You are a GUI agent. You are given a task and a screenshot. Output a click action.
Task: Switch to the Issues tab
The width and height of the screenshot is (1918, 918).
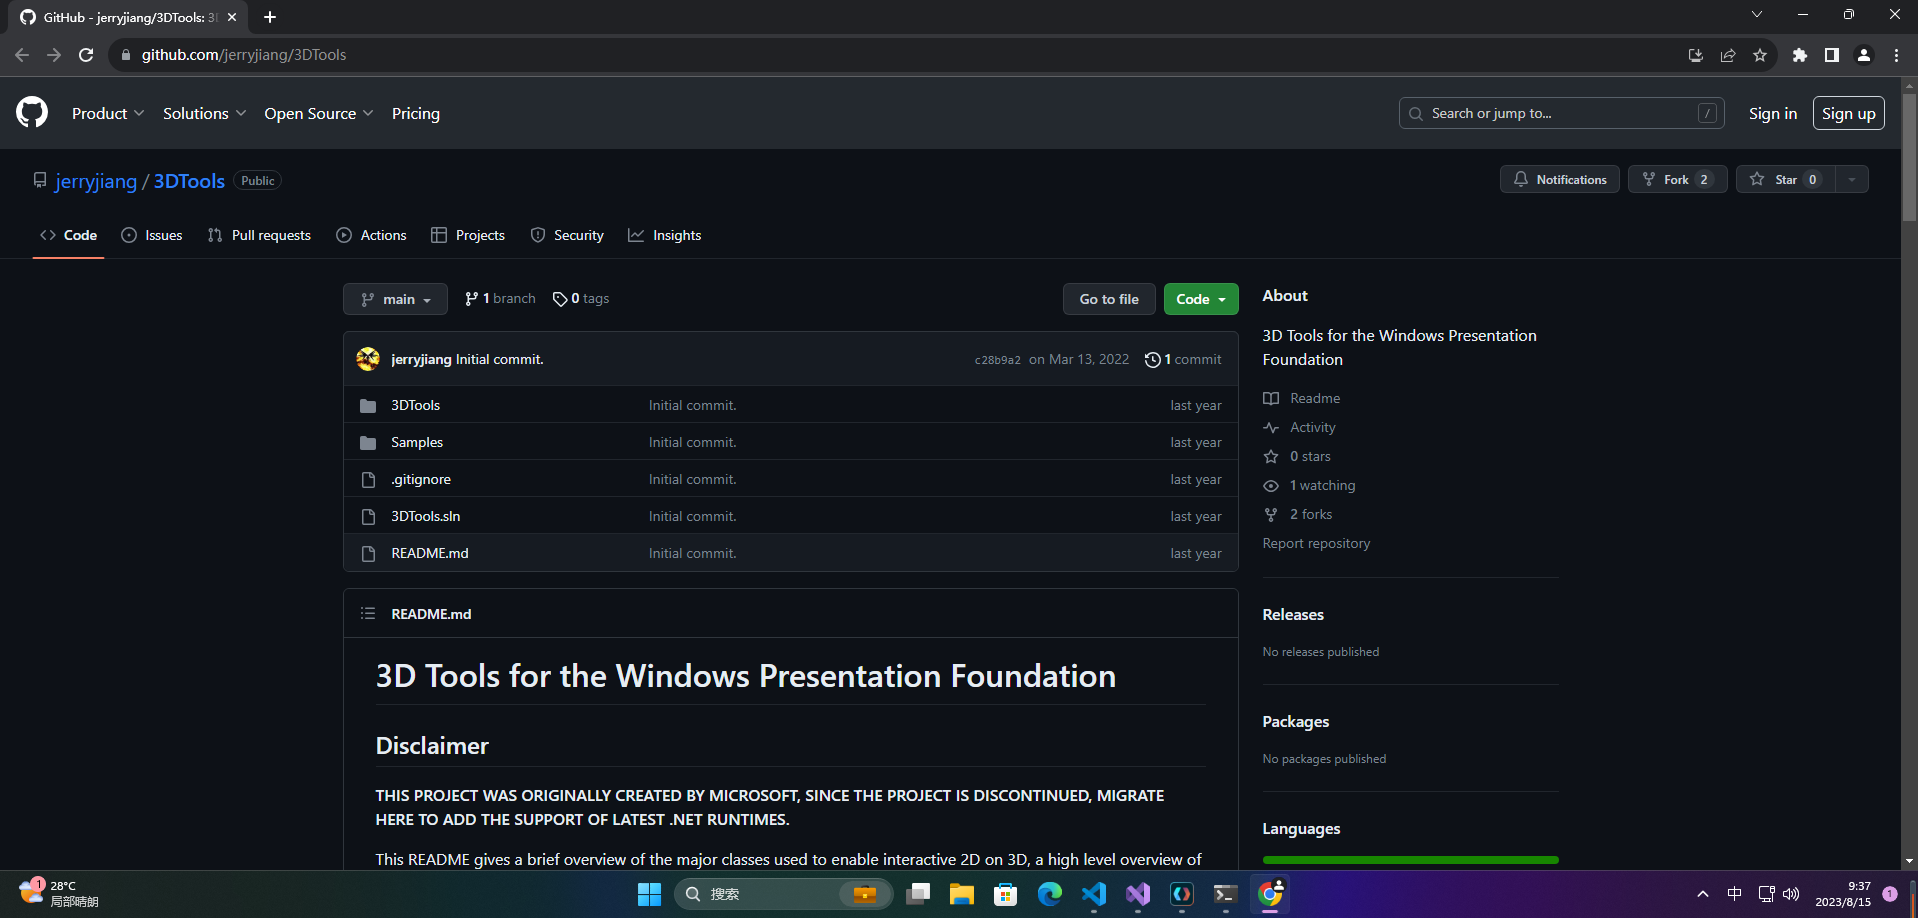[152, 235]
